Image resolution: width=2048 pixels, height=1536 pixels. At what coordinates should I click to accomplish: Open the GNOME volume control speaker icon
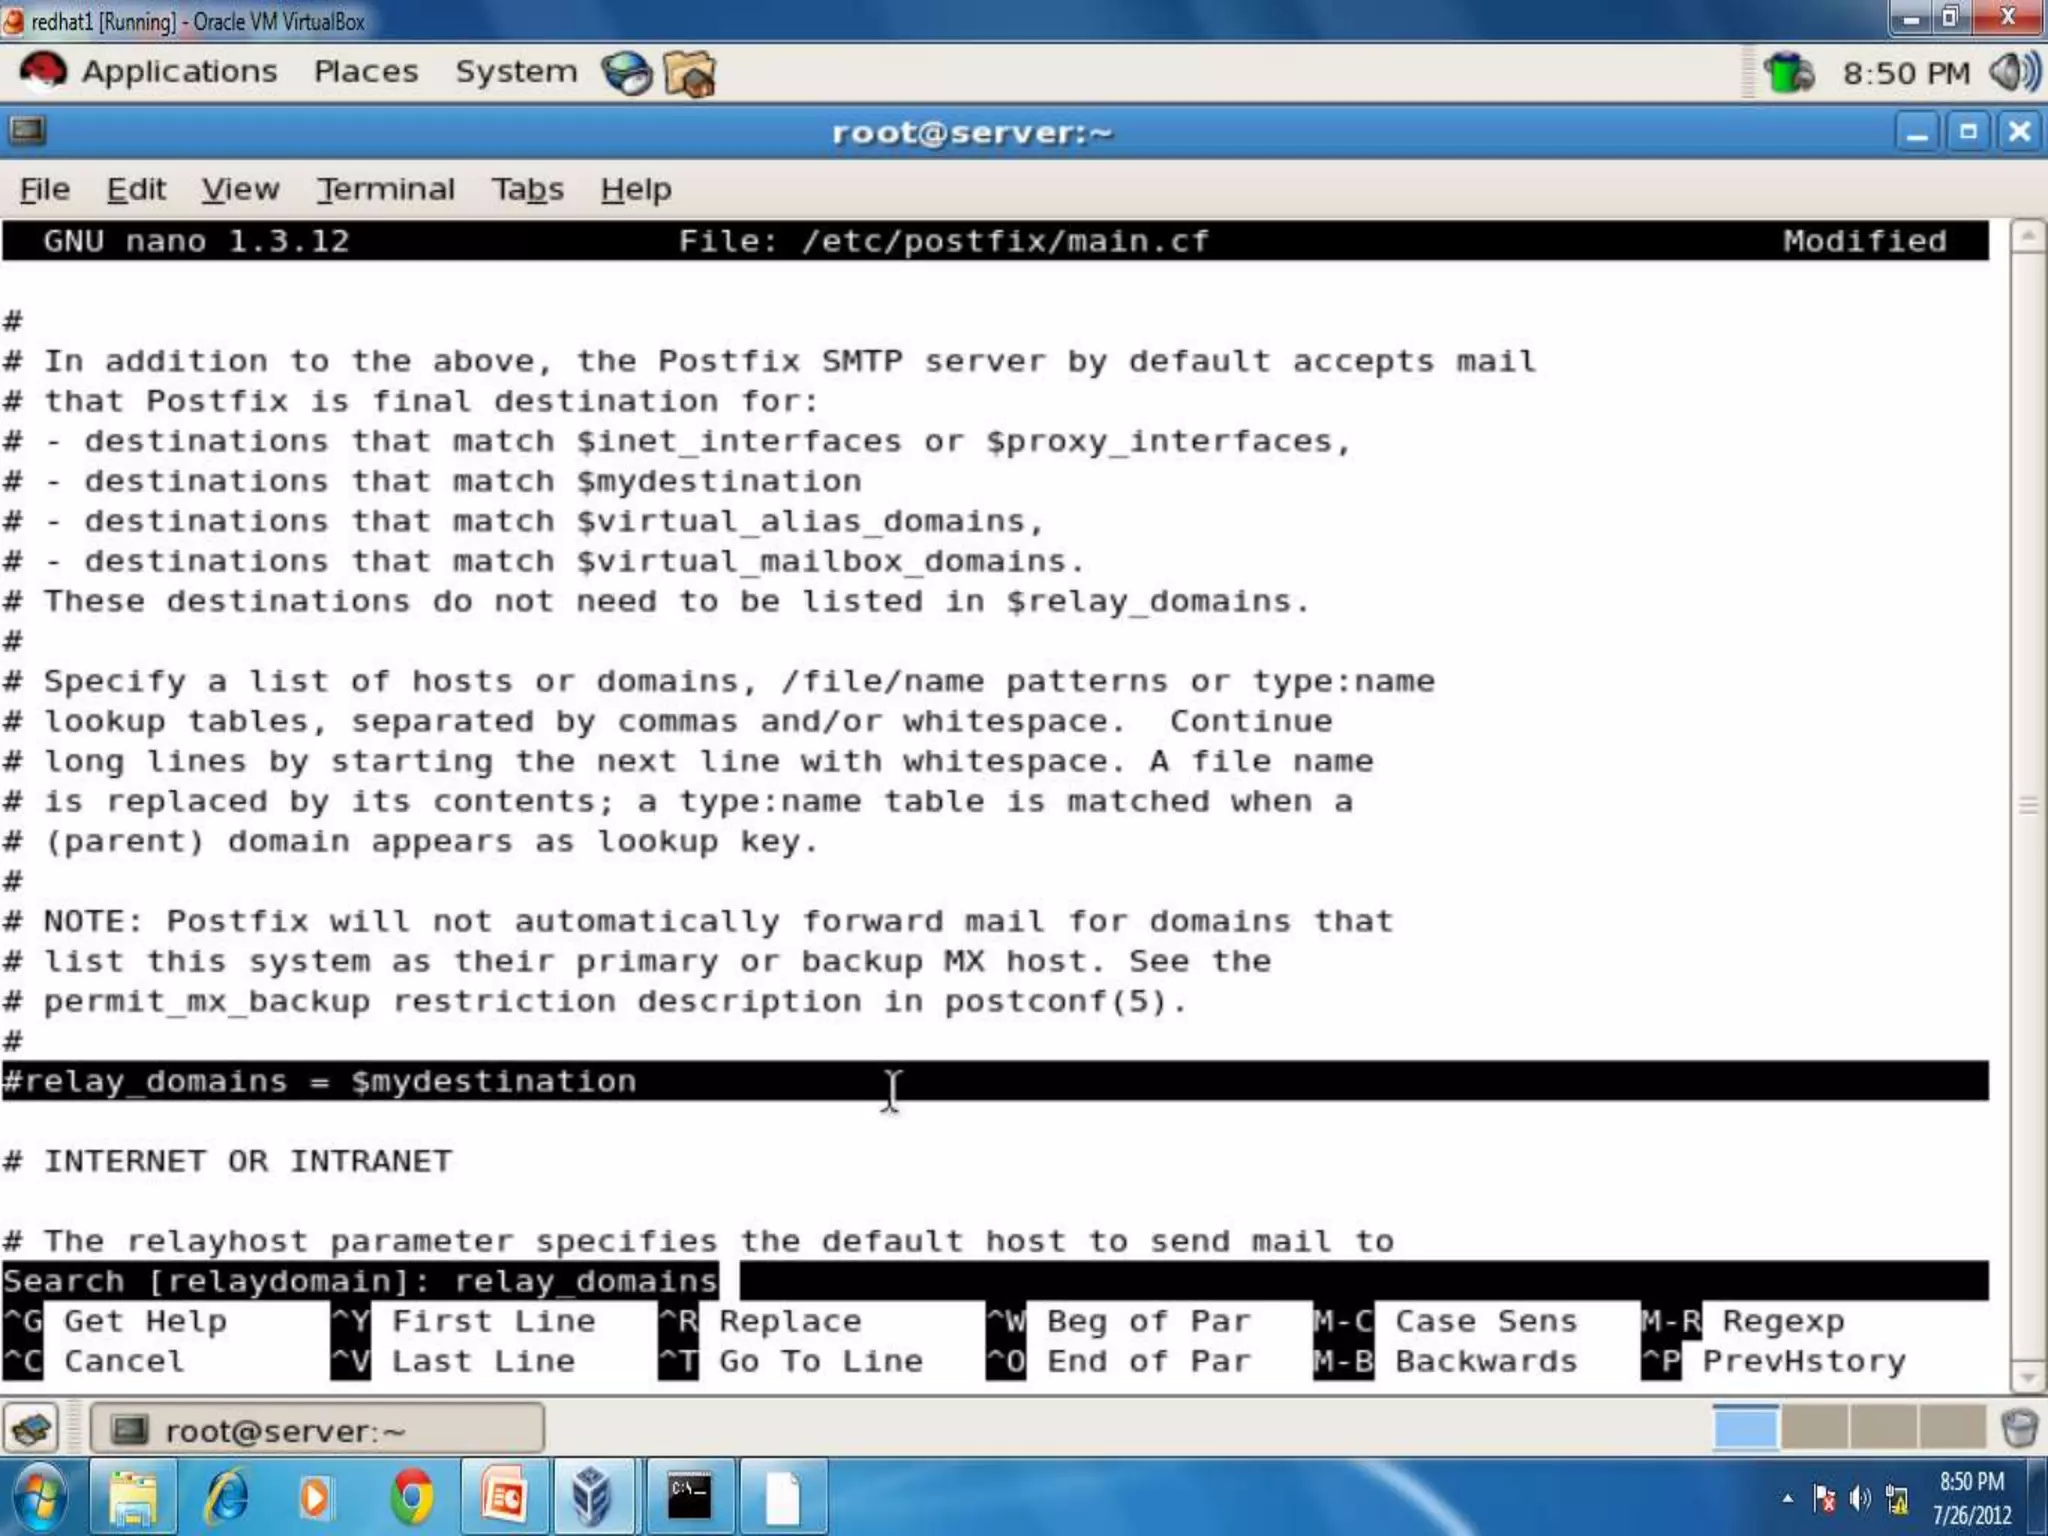tap(2014, 72)
